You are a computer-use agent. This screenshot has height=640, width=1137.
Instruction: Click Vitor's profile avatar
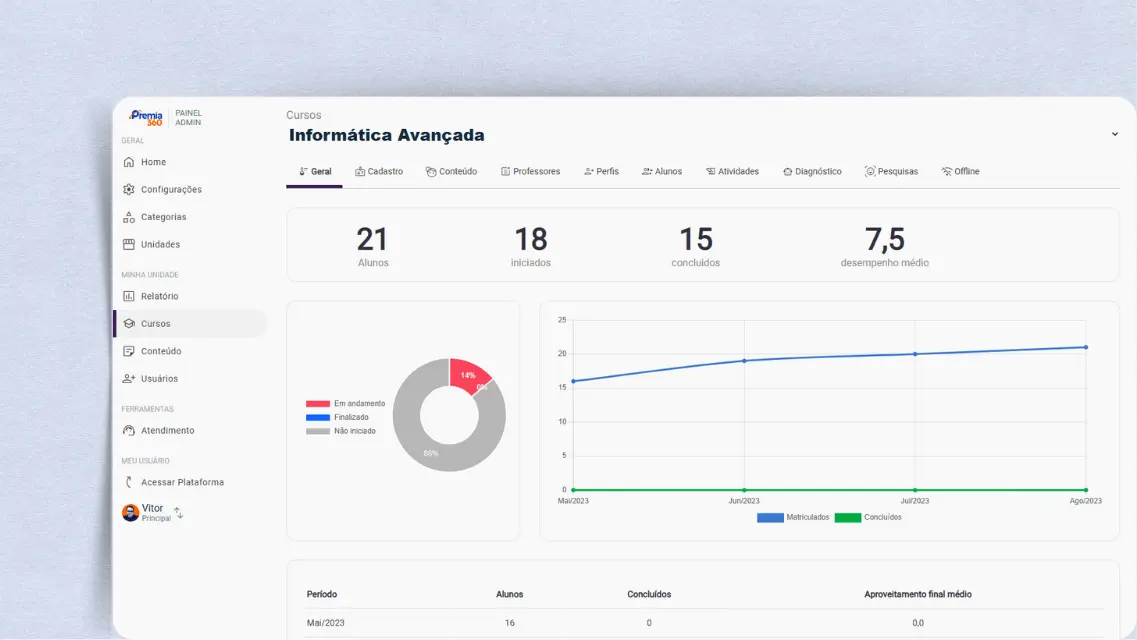131,512
